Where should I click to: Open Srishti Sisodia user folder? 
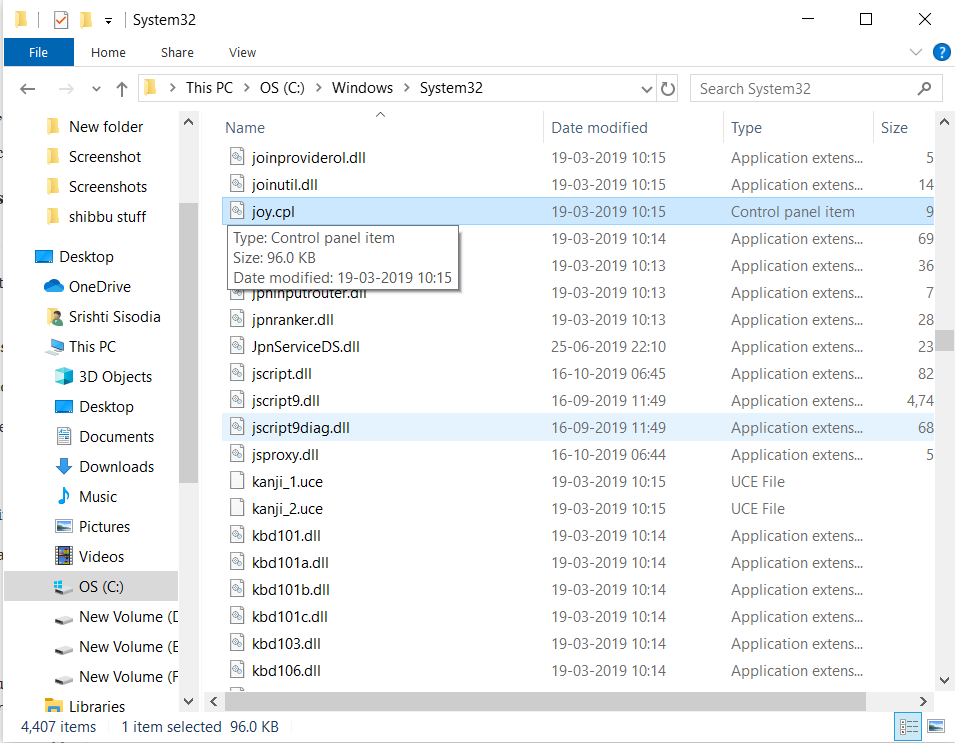pos(115,317)
